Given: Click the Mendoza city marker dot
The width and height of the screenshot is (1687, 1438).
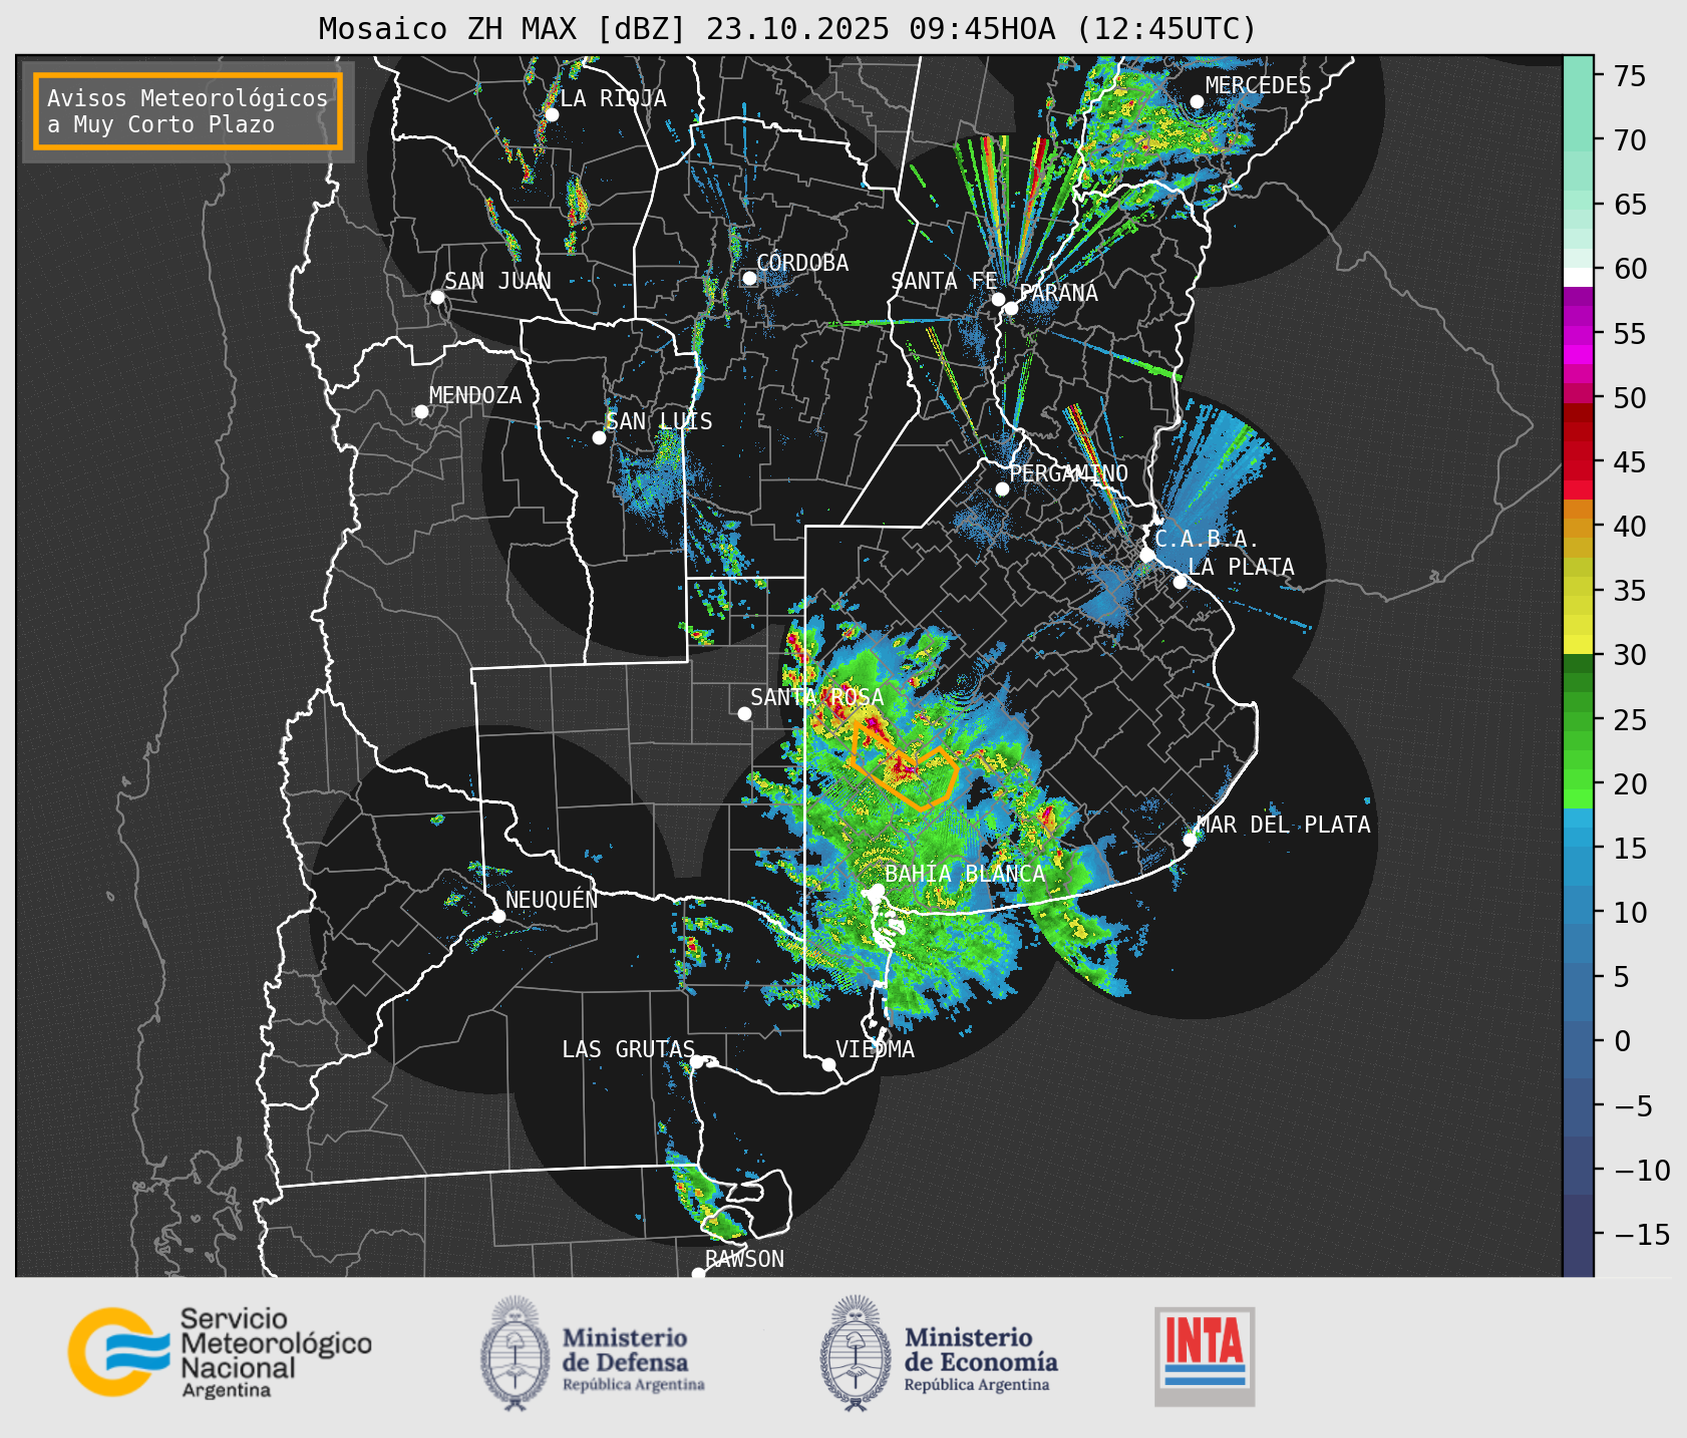Looking at the screenshot, I should click(x=421, y=412).
